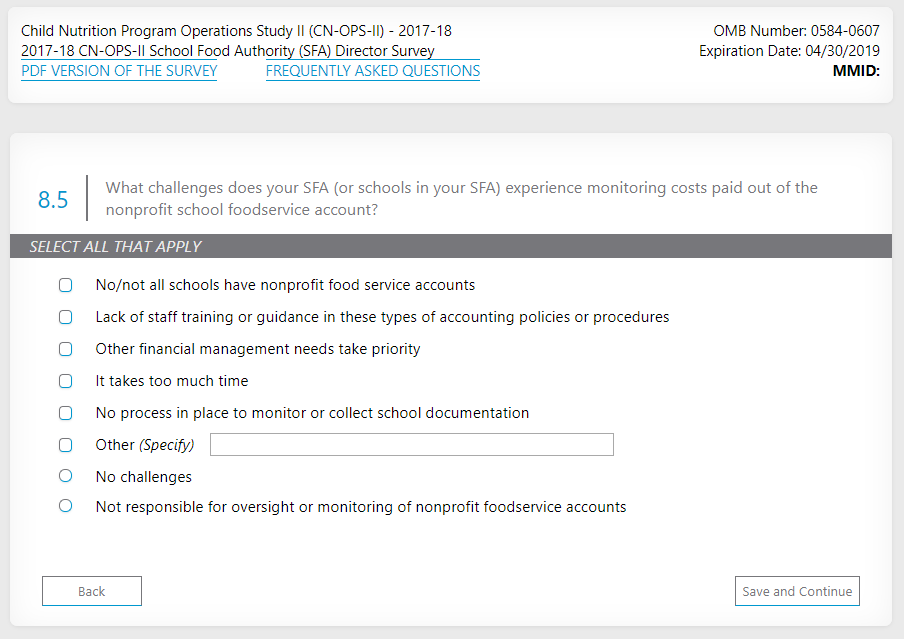The width and height of the screenshot is (904, 639).
Task: Click the Other (Specify) text field
Action: click(411, 445)
